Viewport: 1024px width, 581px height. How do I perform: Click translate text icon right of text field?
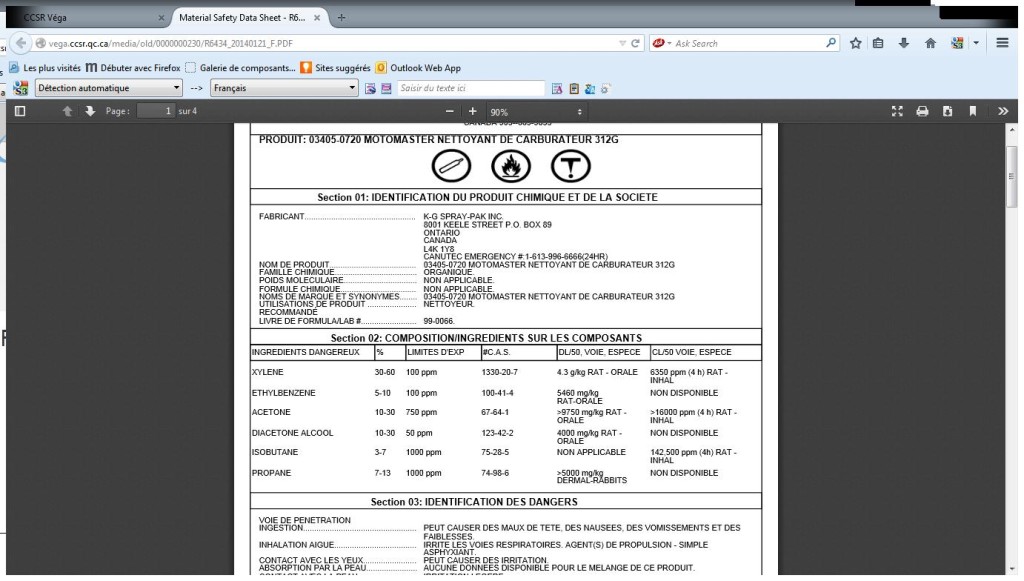557,89
